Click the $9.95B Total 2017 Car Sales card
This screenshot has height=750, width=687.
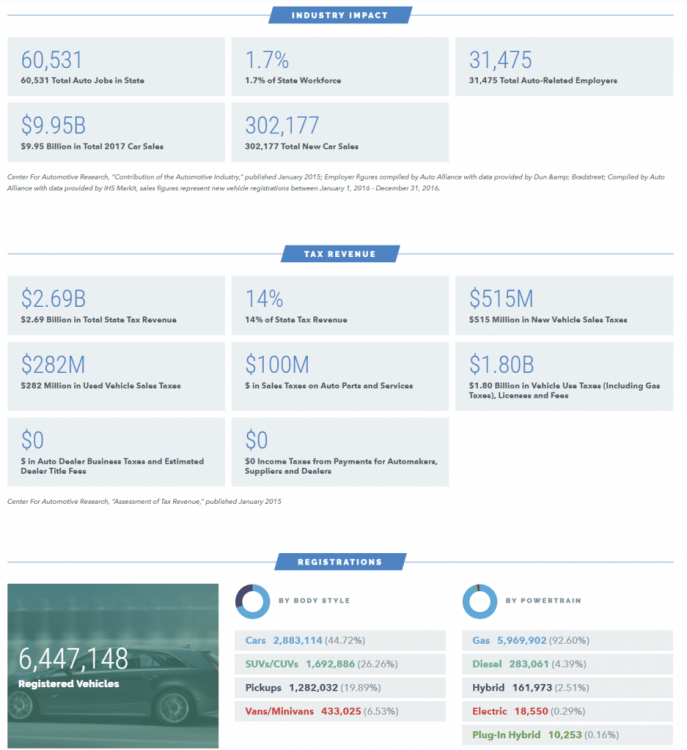pos(116,132)
